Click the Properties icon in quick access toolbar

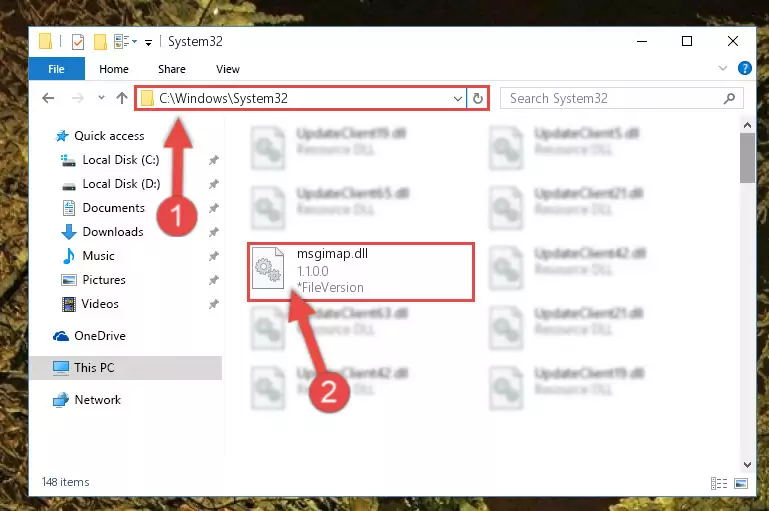(x=77, y=42)
